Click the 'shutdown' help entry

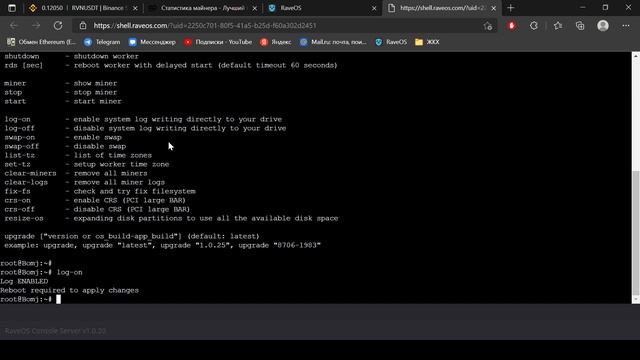point(22,56)
